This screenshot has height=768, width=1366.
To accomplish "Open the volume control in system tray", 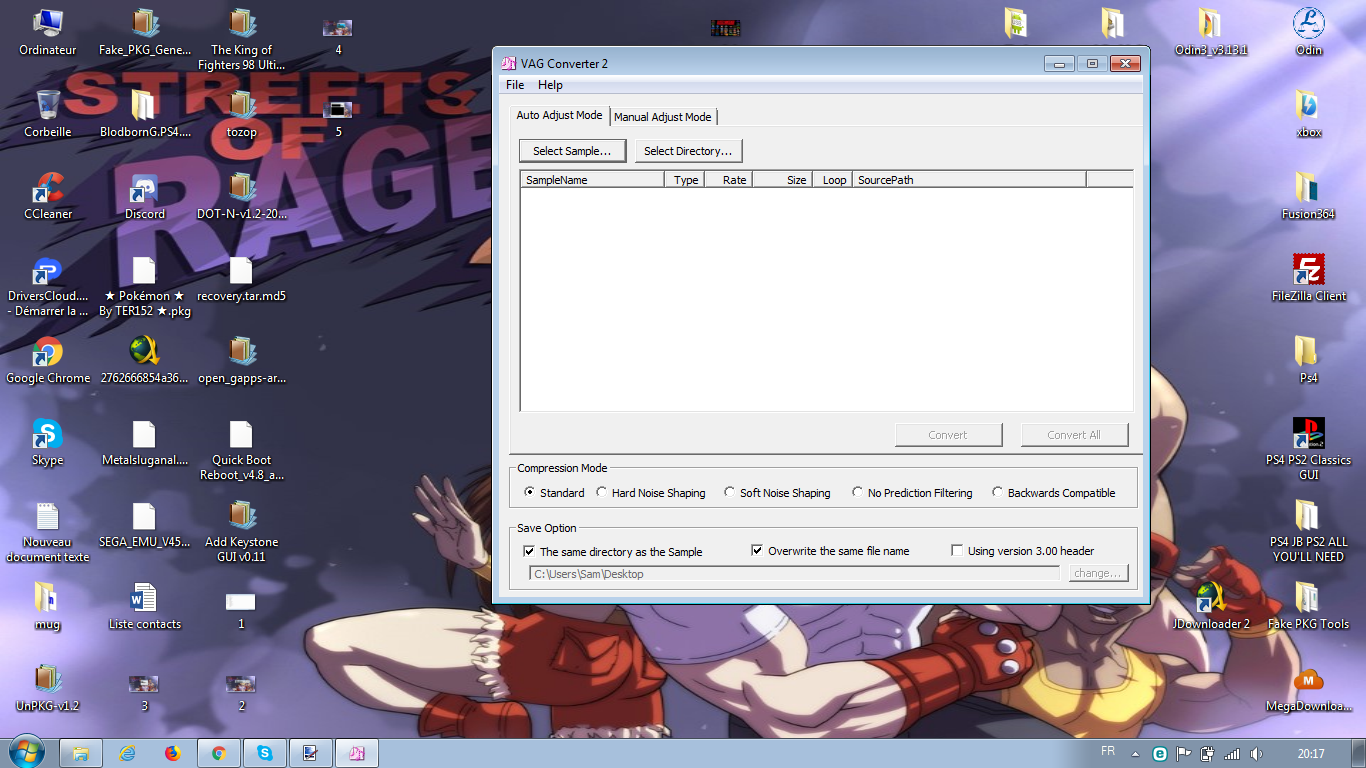I will (x=1257, y=754).
